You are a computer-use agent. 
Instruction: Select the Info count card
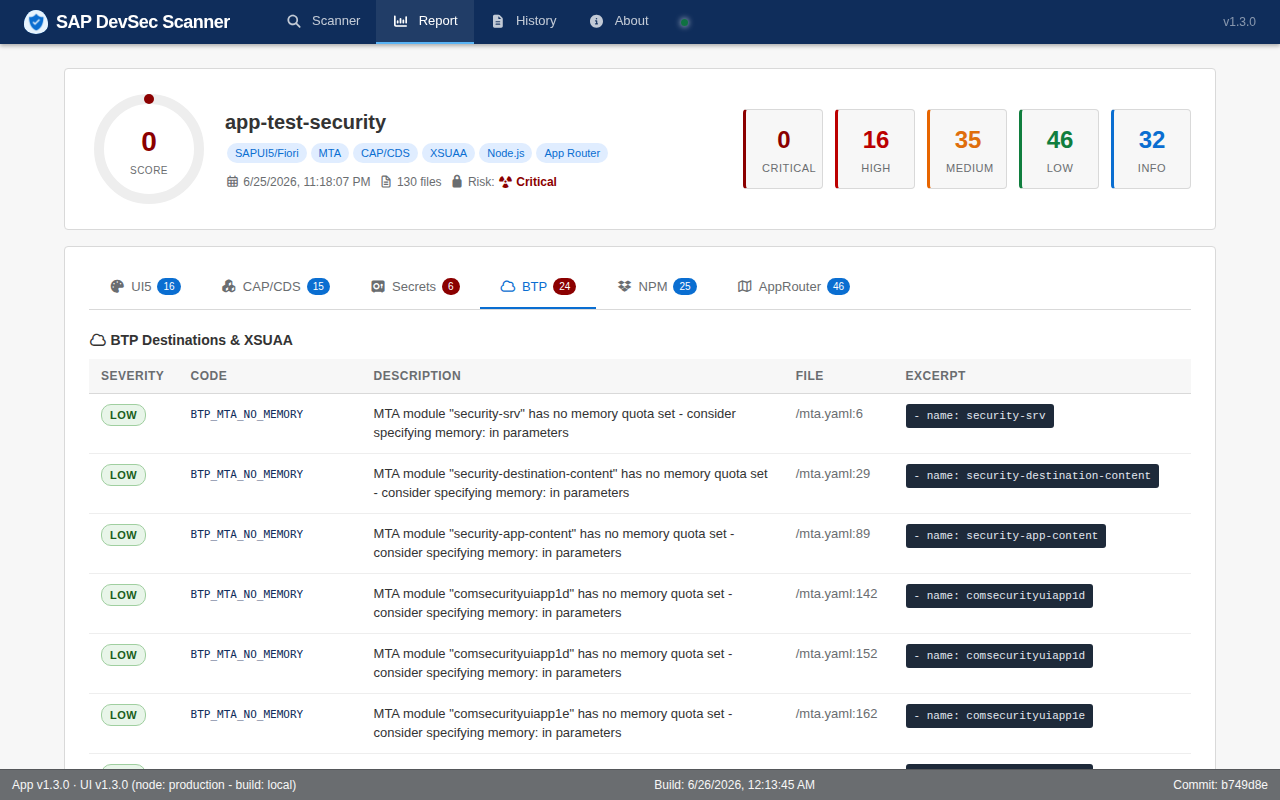1151,149
